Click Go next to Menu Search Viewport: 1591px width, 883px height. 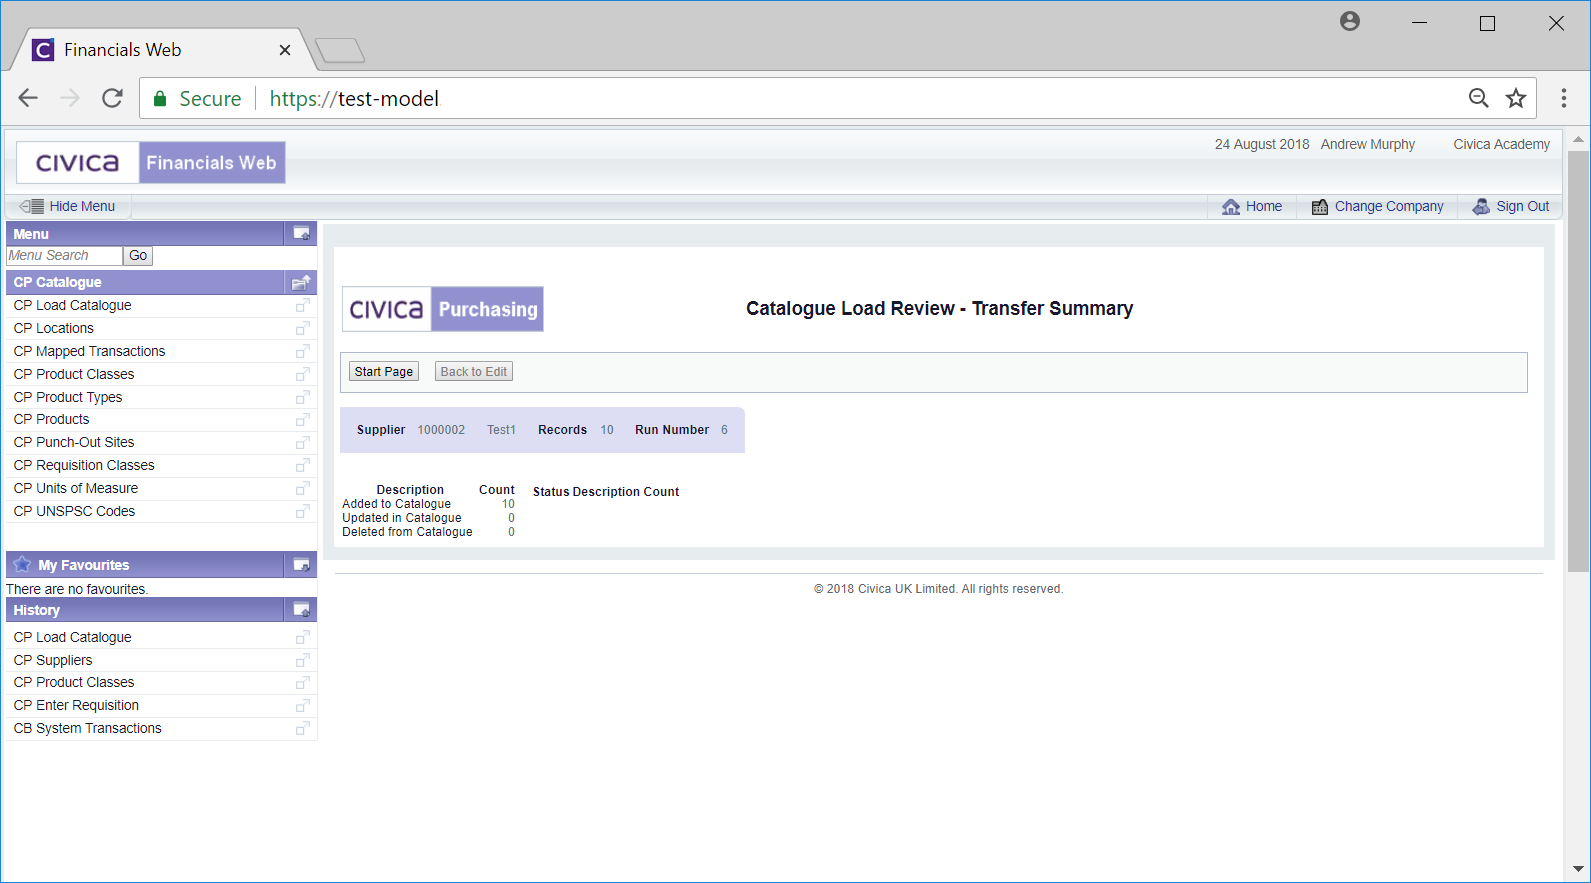[138, 256]
